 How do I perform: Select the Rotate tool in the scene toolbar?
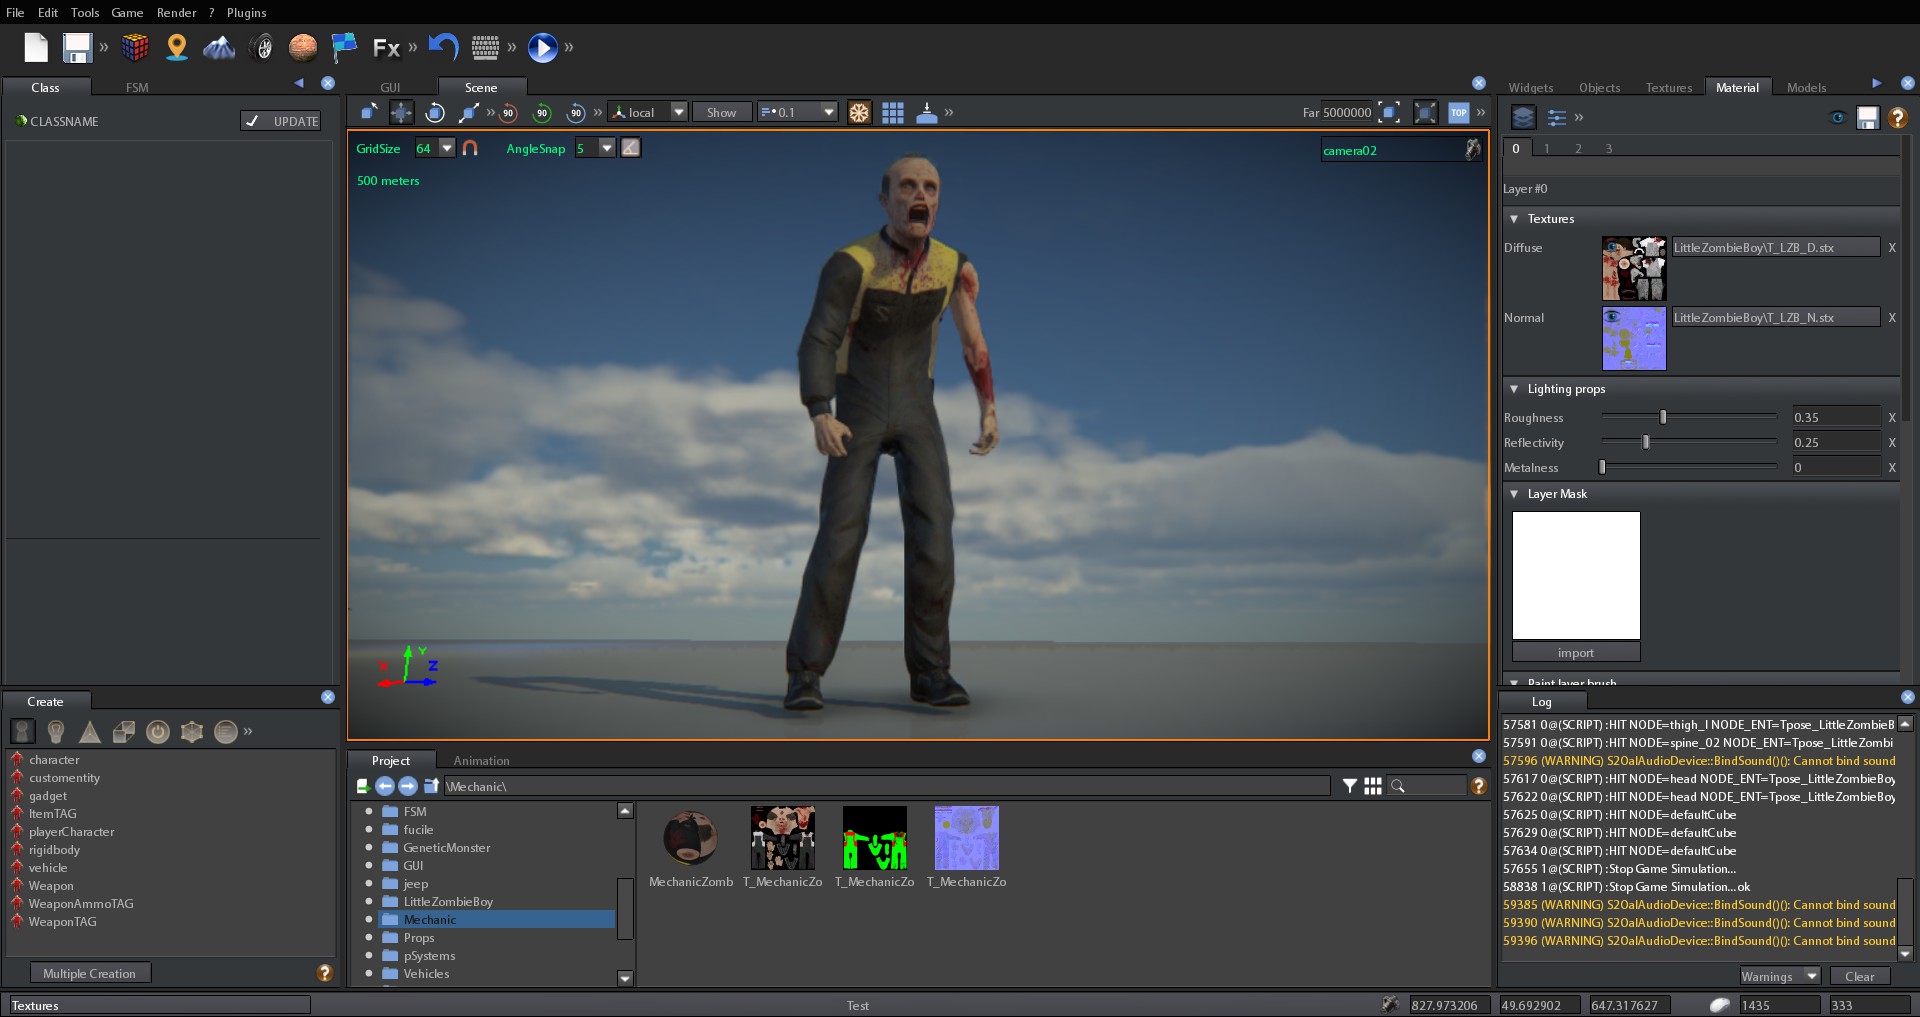tap(435, 112)
